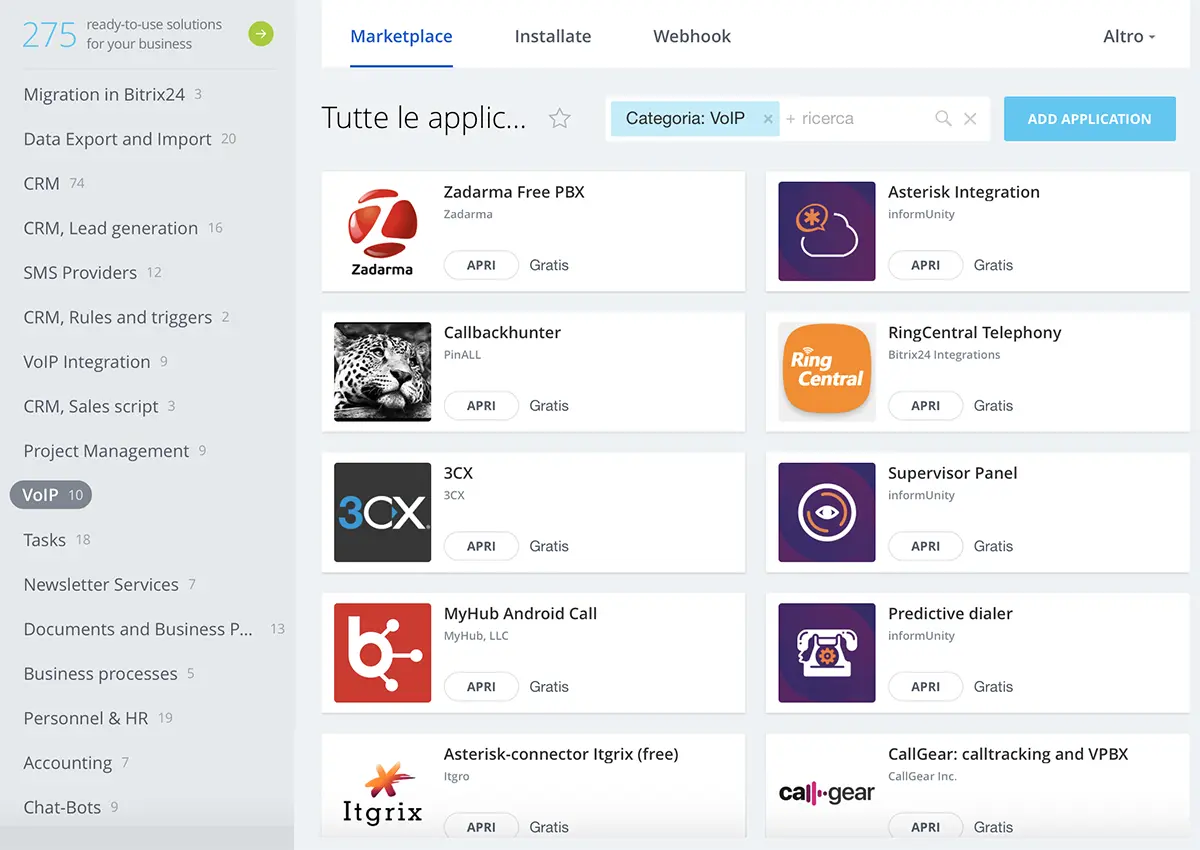Click the MyHub, LLC developer name
The image size is (1200, 850).
[476, 636]
